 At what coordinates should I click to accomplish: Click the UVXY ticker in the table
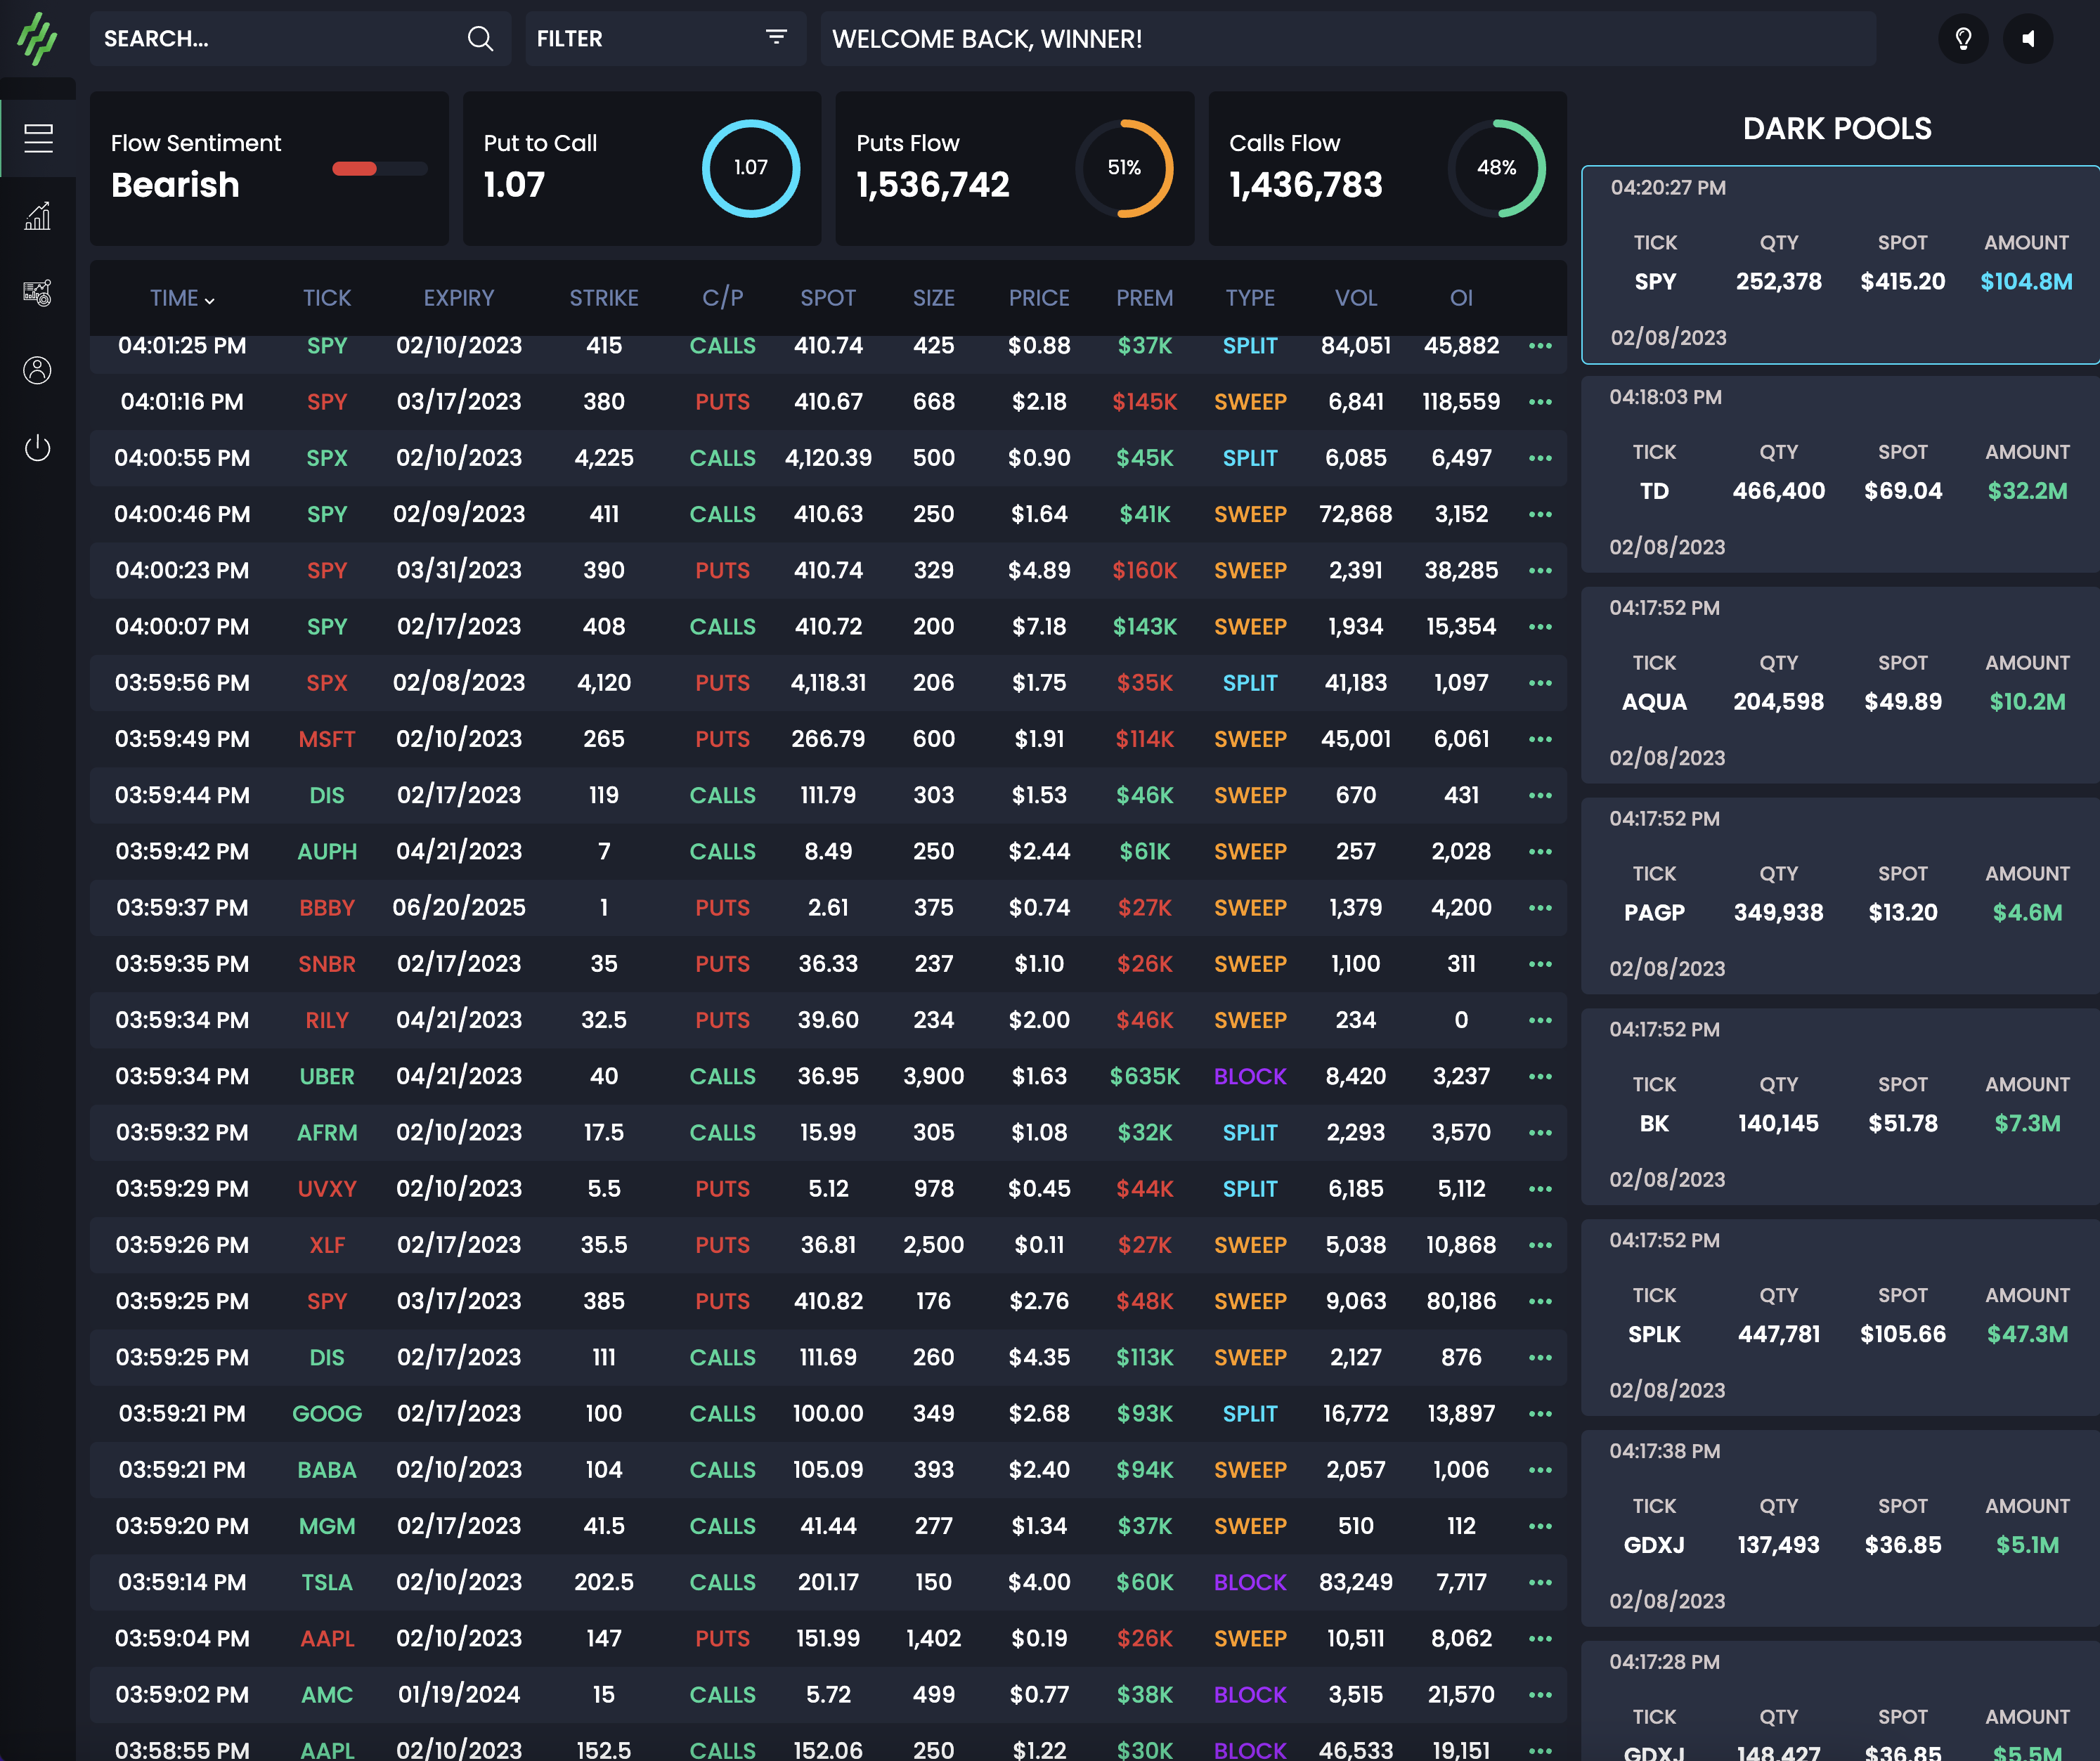327,1189
